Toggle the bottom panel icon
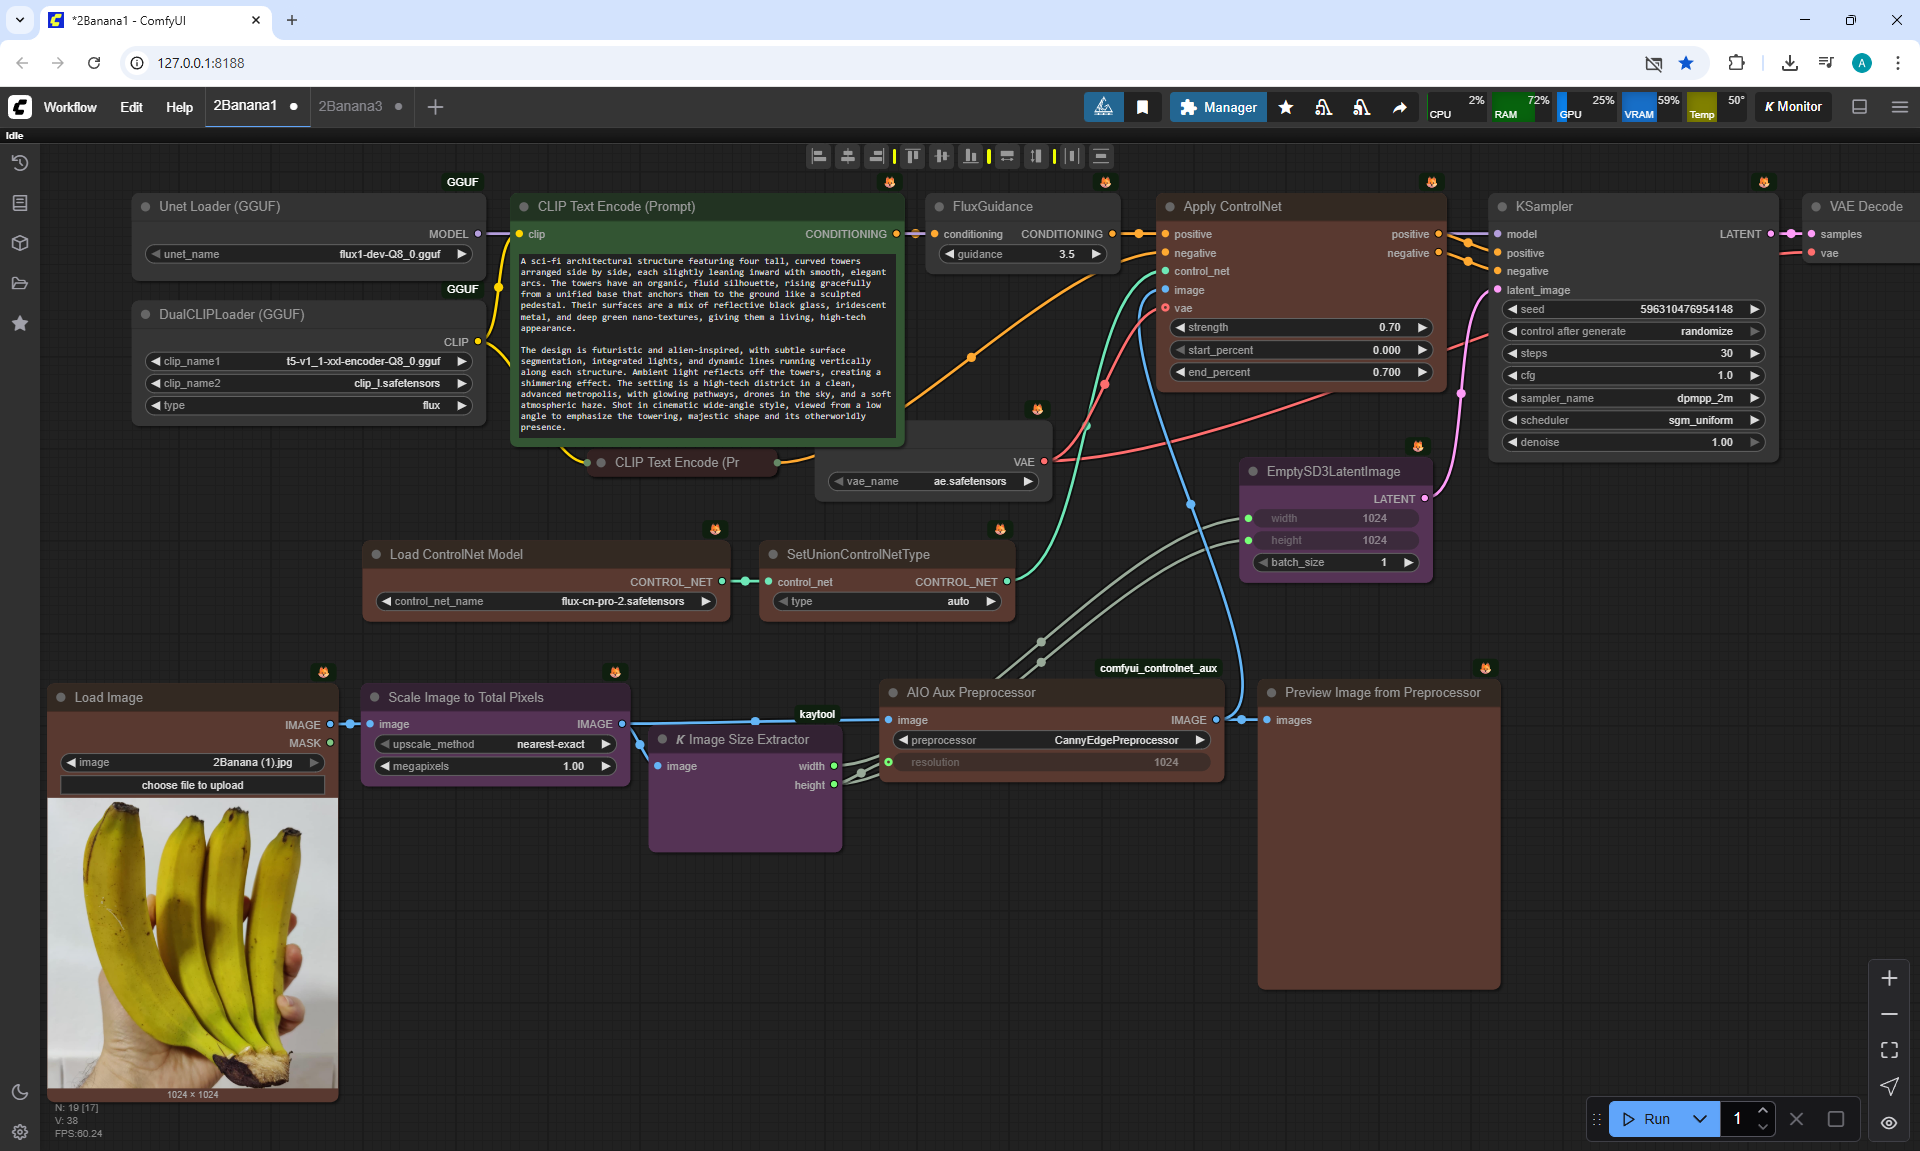The height and width of the screenshot is (1151, 1920). (x=1860, y=107)
